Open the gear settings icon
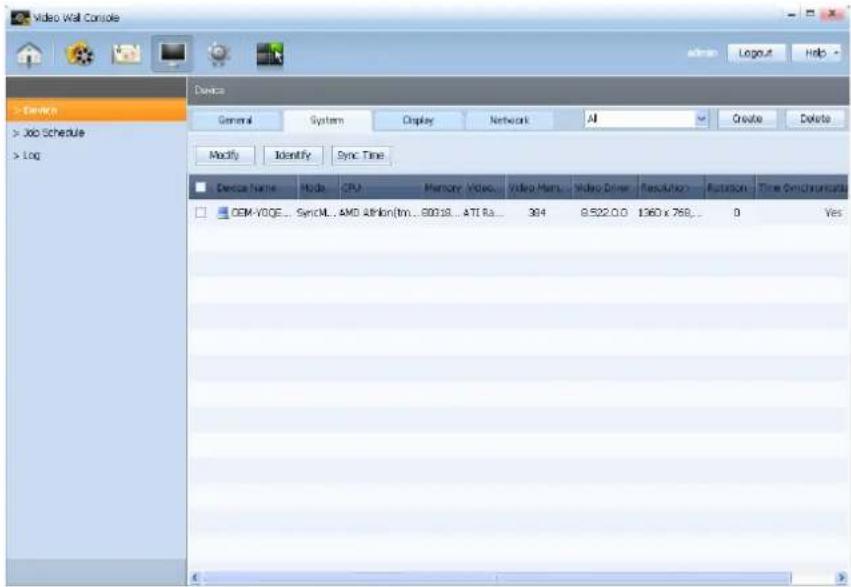851x587 pixels. pyautogui.click(x=219, y=54)
